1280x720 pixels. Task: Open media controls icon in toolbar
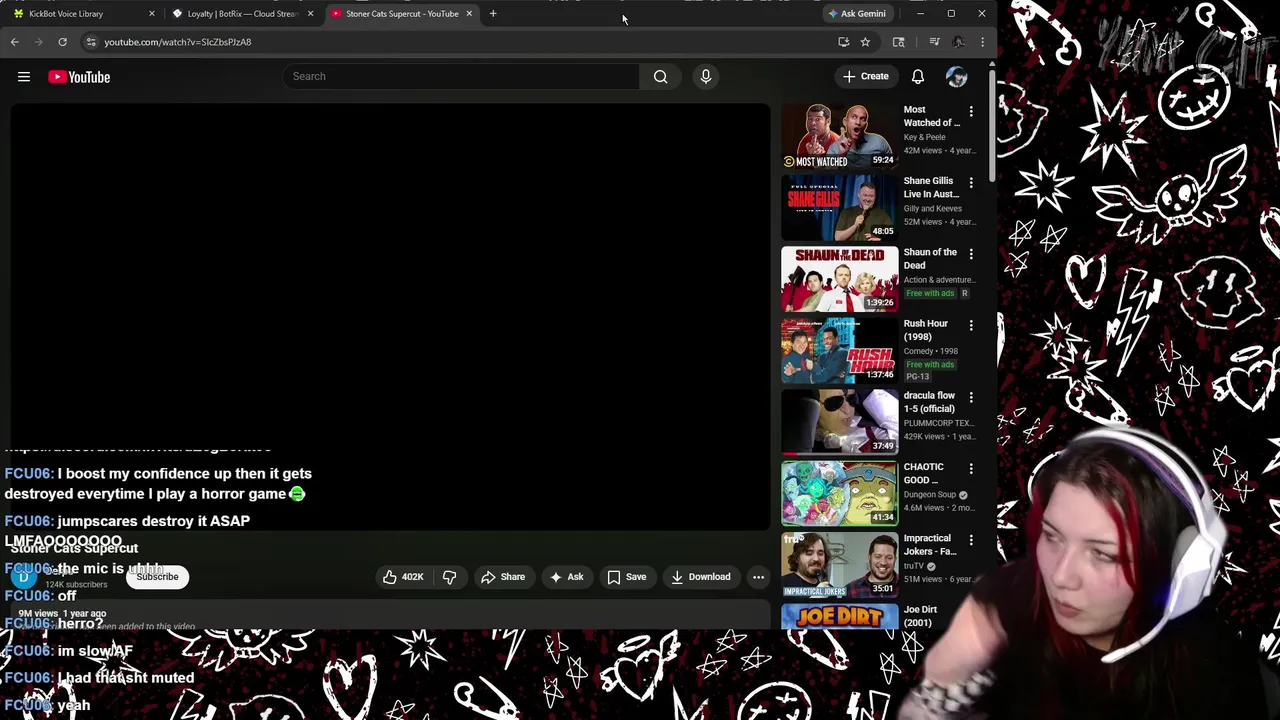934,42
